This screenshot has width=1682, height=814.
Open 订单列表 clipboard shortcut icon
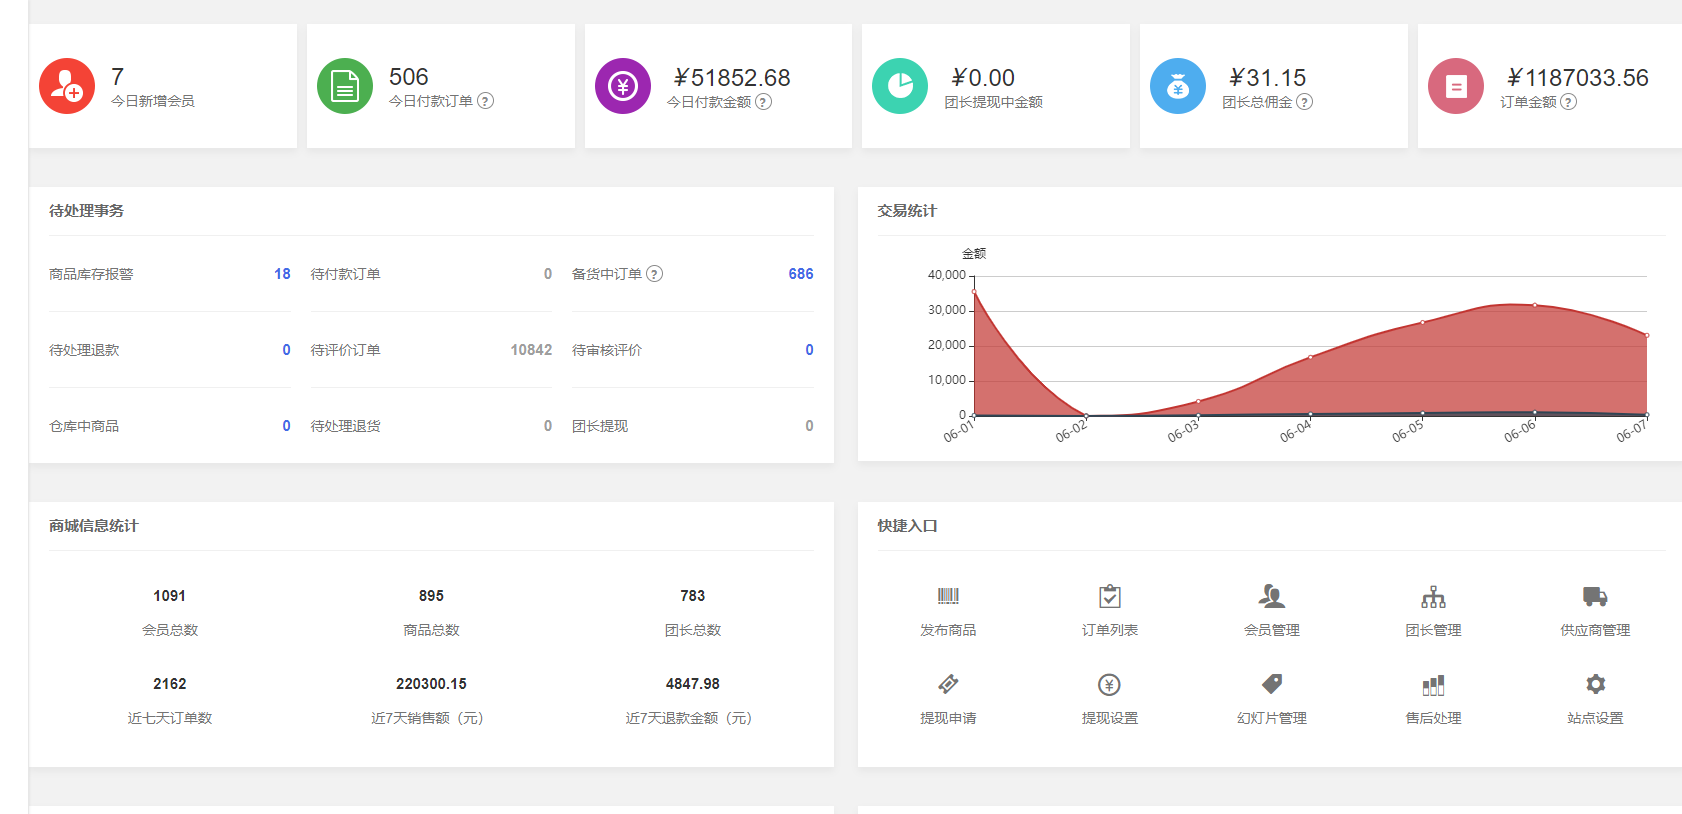pos(1110,597)
